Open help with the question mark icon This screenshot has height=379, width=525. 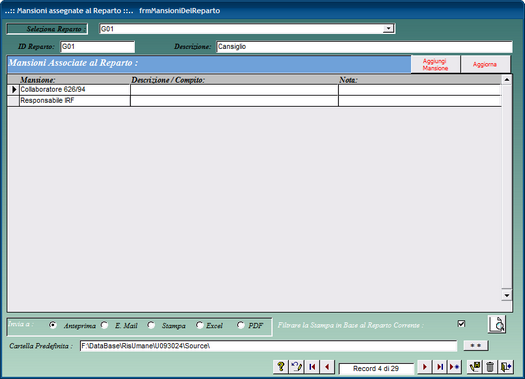pyautogui.click(x=281, y=367)
